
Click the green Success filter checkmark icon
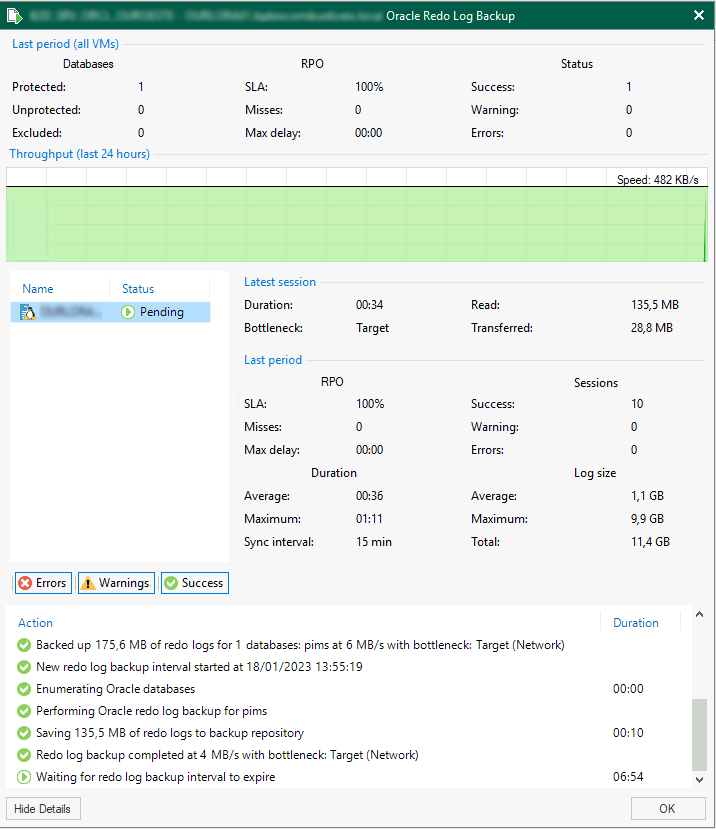[171, 583]
